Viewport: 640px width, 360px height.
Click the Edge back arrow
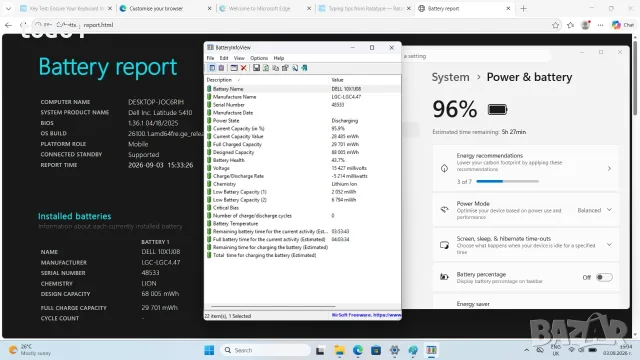(x=8, y=25)
